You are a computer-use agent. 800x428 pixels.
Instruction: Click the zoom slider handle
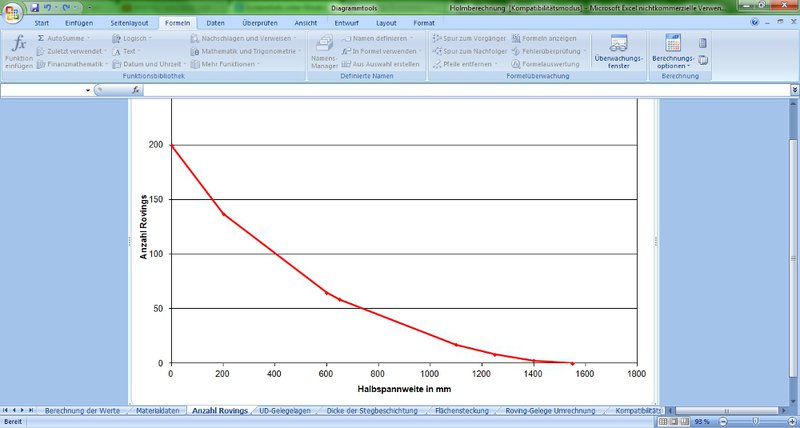(x=755, y=422)
